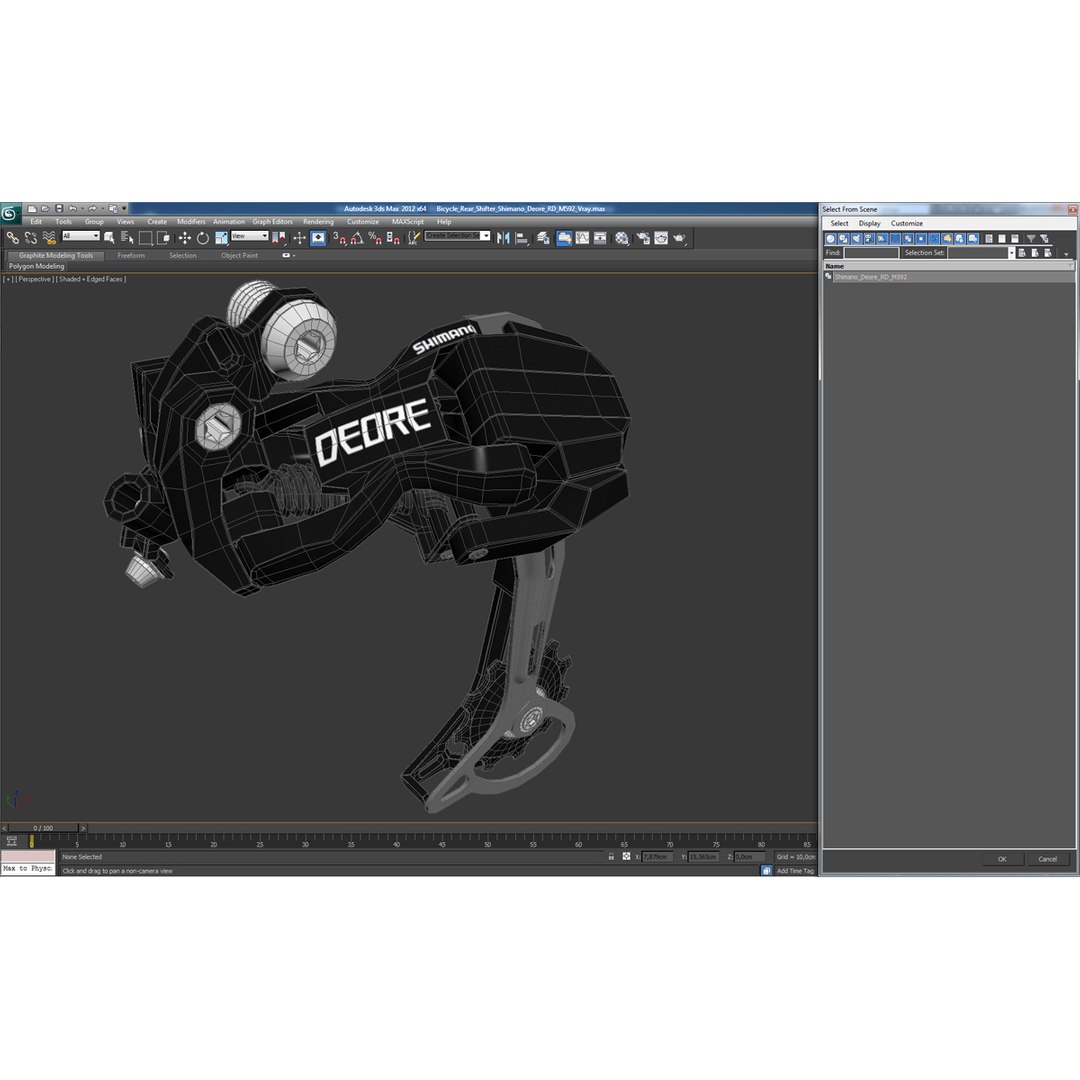Toggle Display Shapes filter in Select From Scene
1080x1080 pixels.
click(844, 238)
